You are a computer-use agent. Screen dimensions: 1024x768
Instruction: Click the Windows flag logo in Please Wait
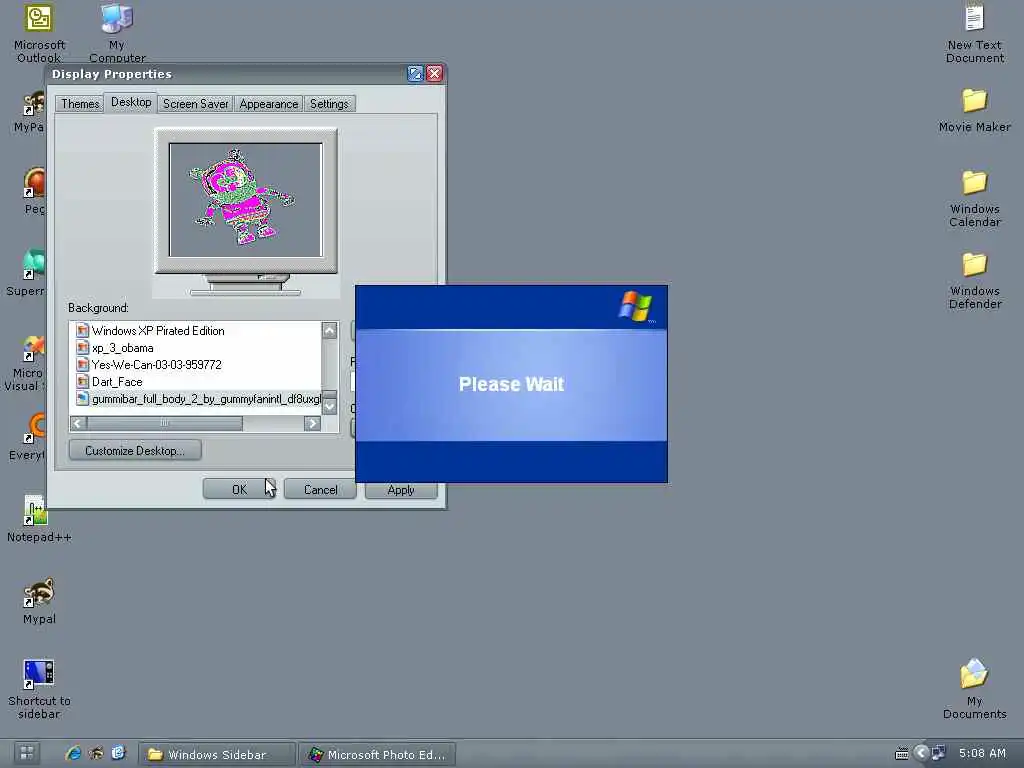coord(635,306)
